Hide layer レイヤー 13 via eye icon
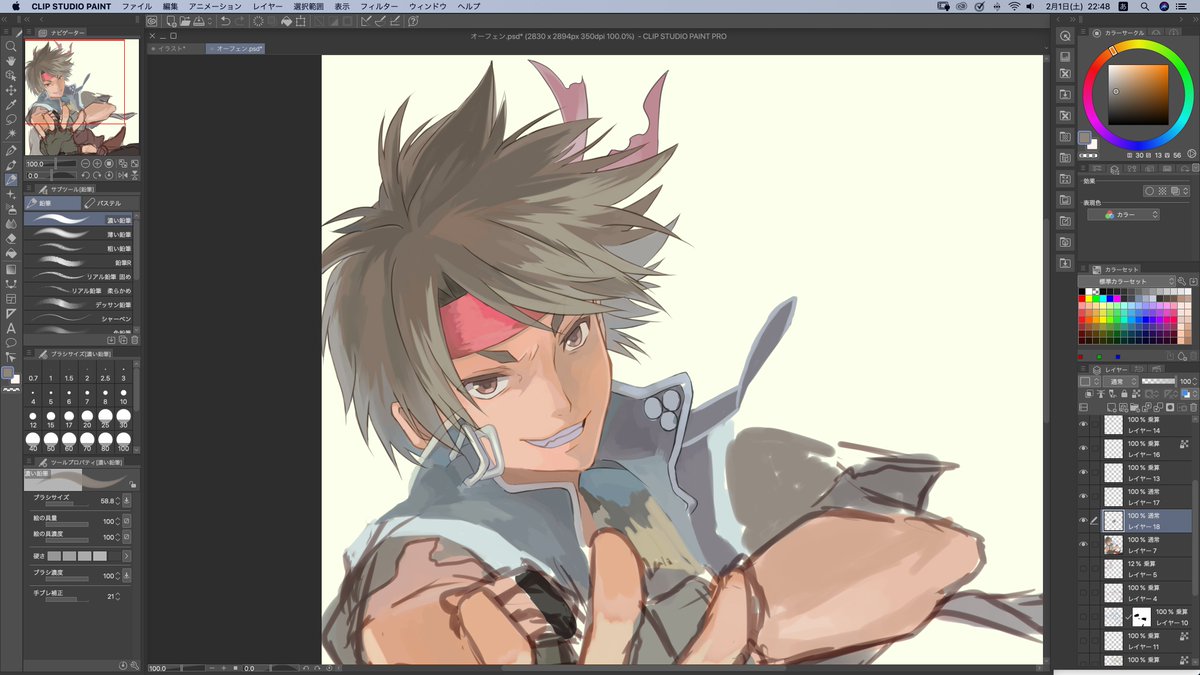The height and width of the screenshot is (675, 1200). pyautogui.click(x=1083, y=472)
